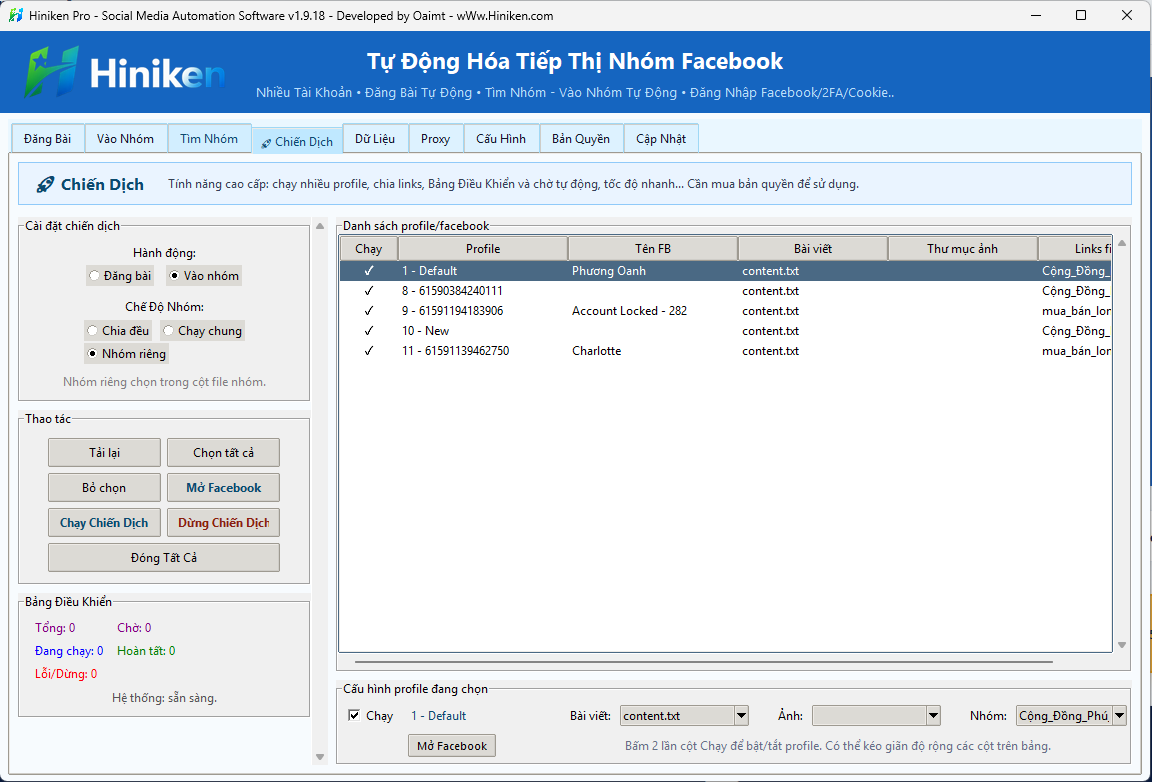Image resolution: width=1152 pixels, height=782 pixels.
Task: Click the '1 - Default' label in profile config
Action: (438, 715)
